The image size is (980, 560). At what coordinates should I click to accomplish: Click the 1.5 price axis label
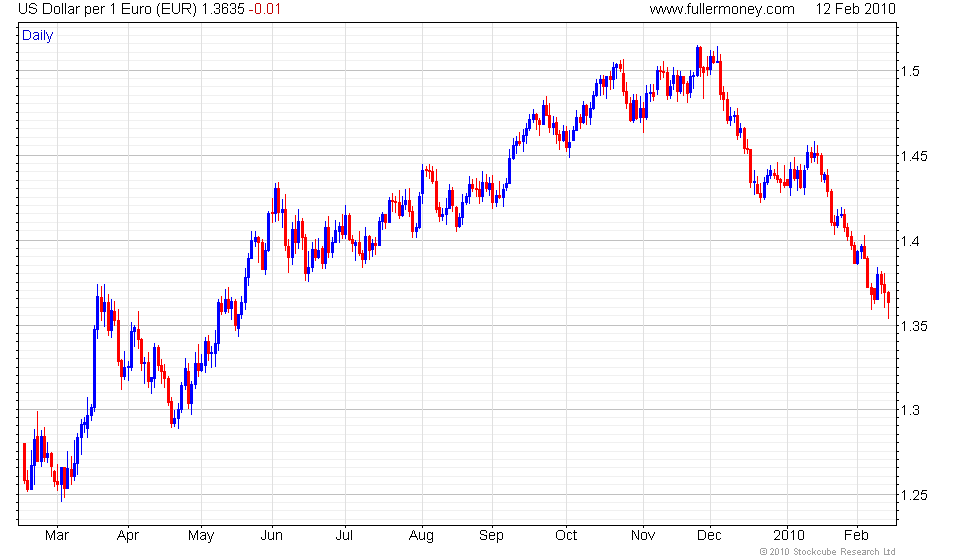click(910, 71)
